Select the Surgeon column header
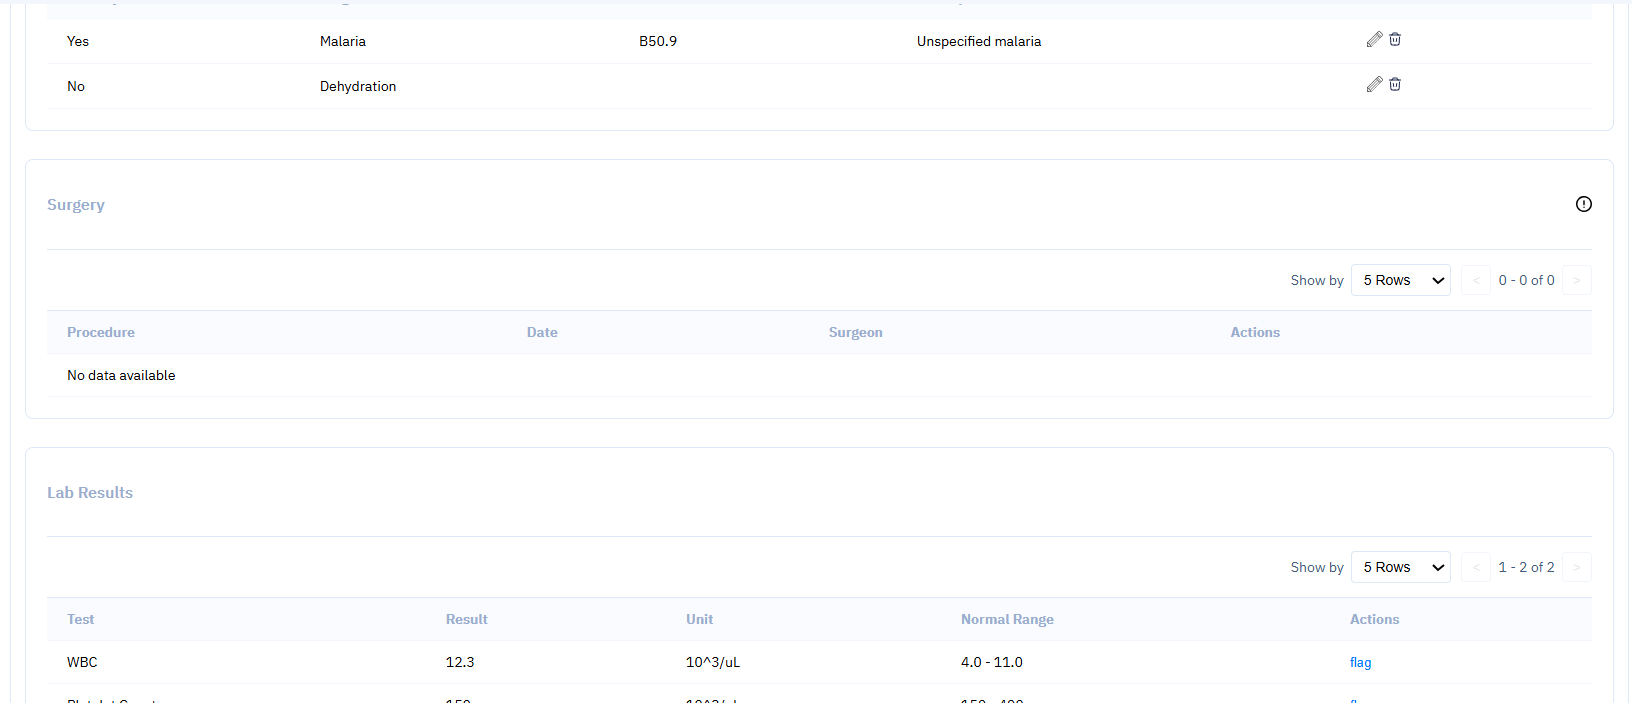This screenshot has width=1632, height=703. coord(856,332)
